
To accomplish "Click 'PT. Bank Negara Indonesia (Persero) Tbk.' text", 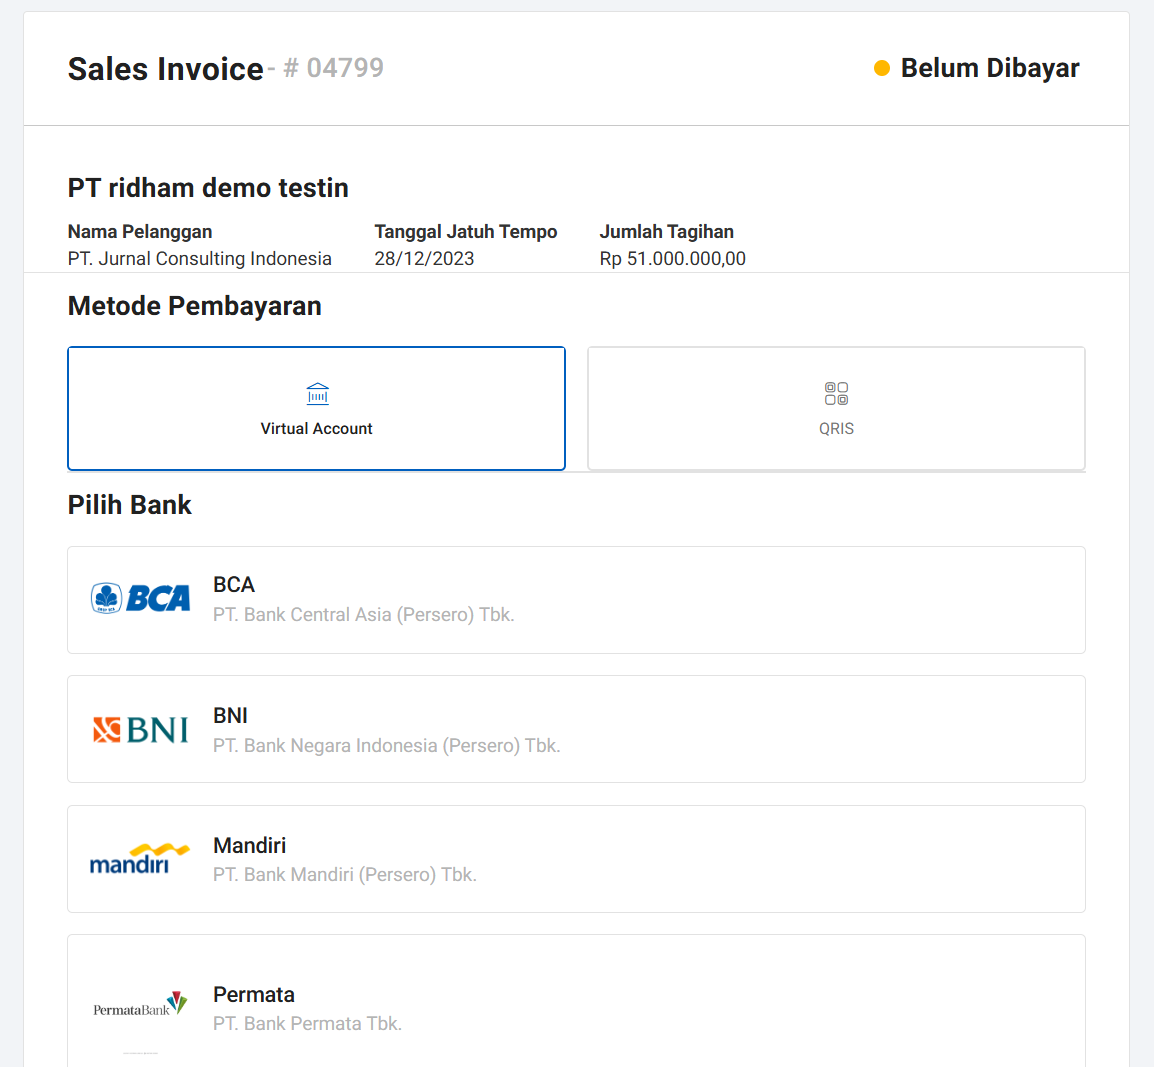I will click(386, 746).
